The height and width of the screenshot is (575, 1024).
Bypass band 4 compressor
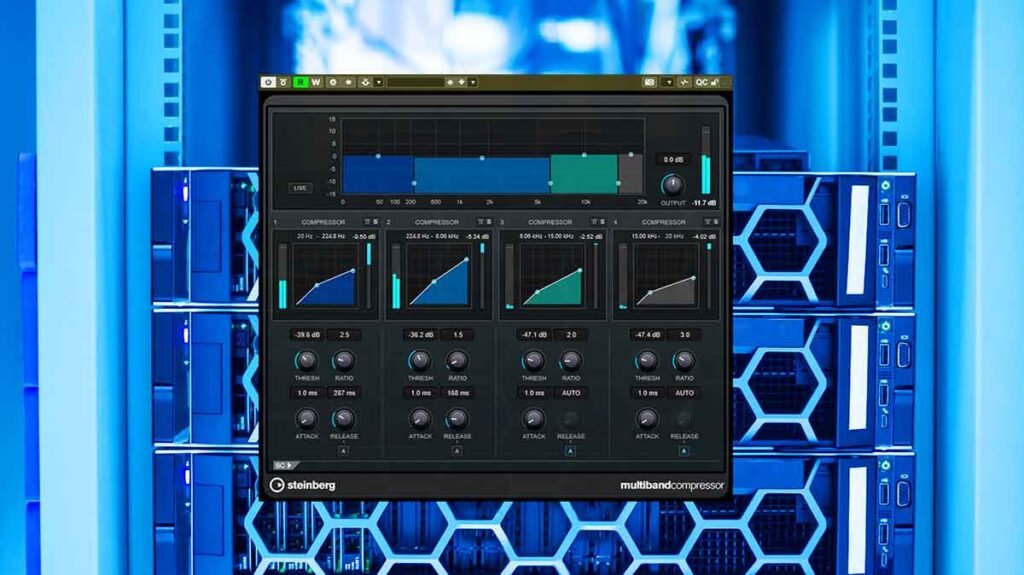708,222
